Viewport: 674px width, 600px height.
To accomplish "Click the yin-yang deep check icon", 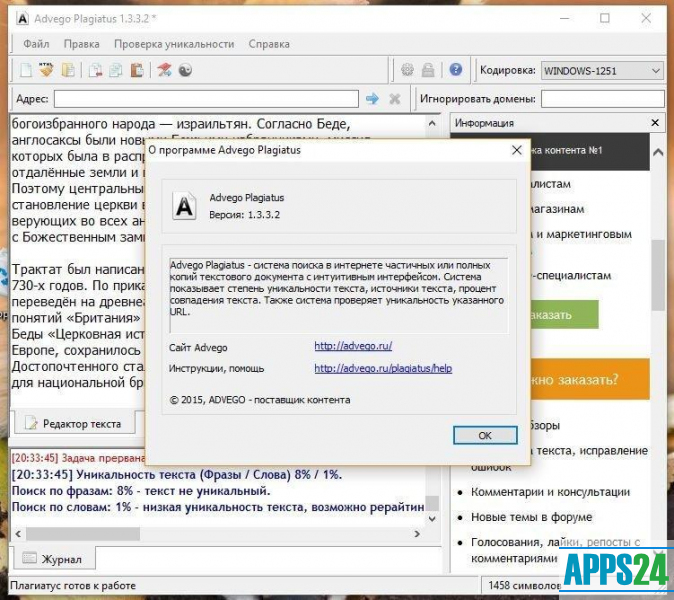I will 185,70.
